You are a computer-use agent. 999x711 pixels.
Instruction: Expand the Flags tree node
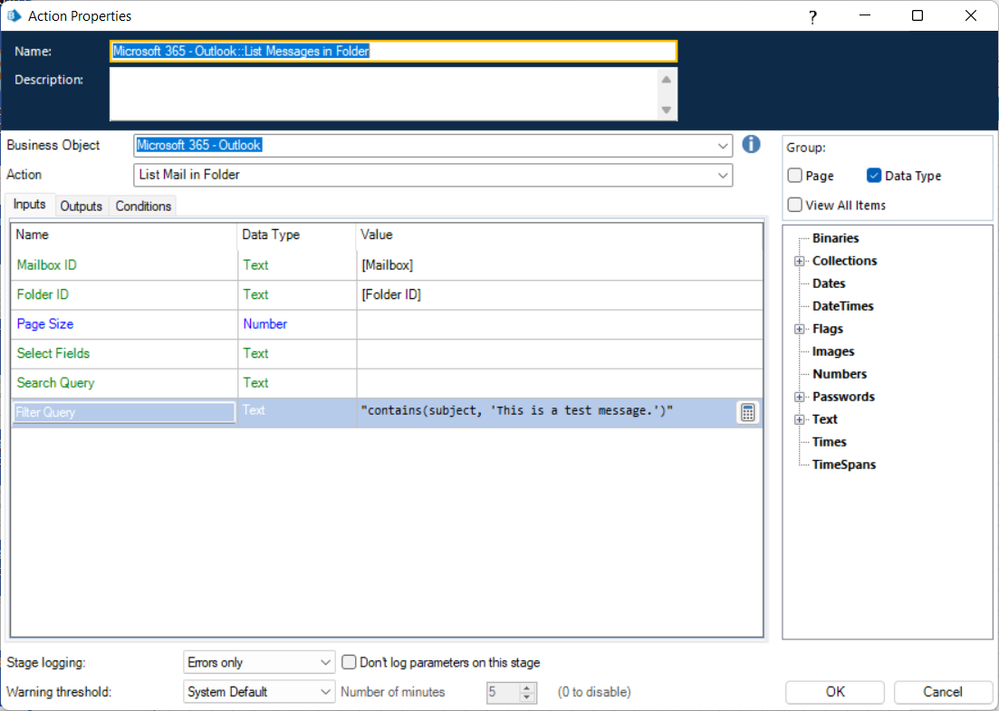[799, 329]
